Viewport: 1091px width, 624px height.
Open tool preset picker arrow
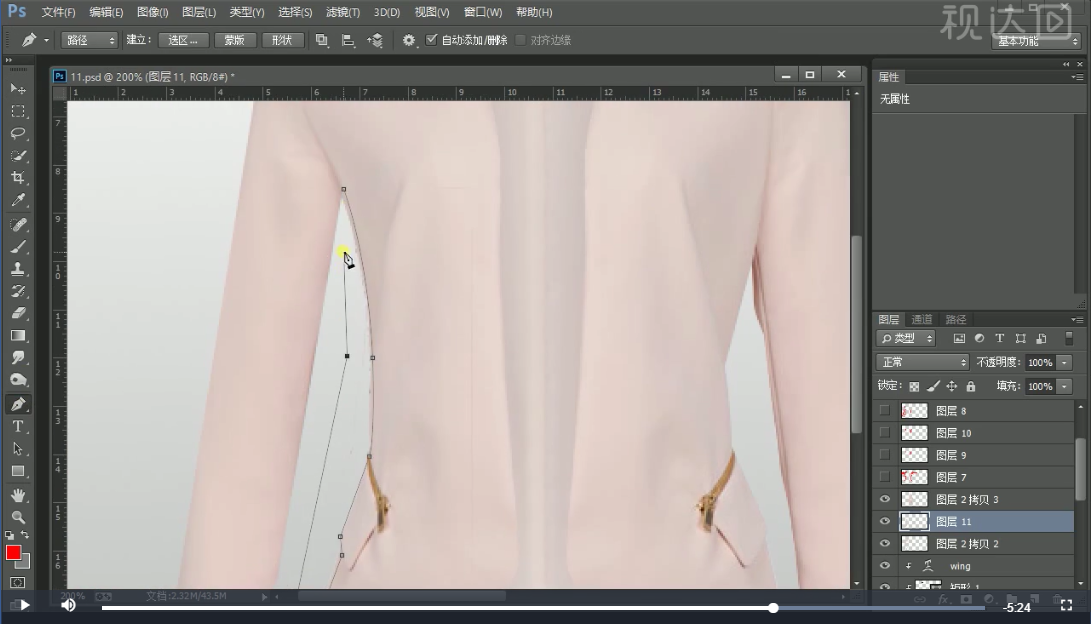pos(46,40)
